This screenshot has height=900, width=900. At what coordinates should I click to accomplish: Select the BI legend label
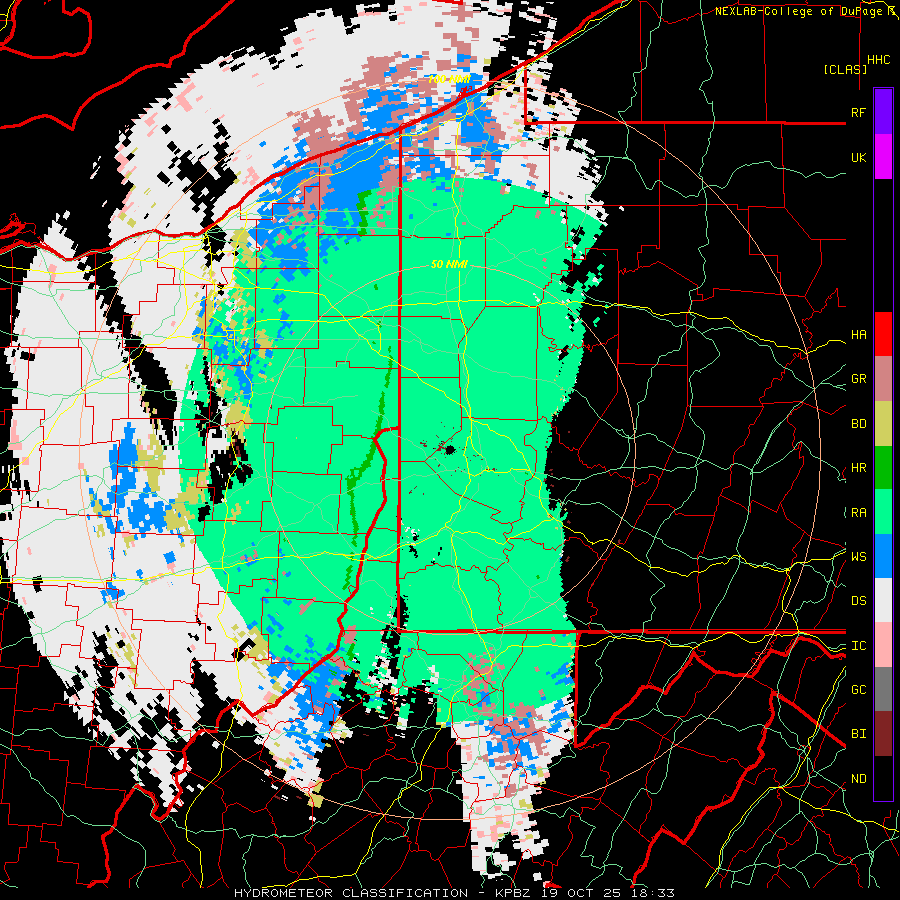[x=859, y=734]
